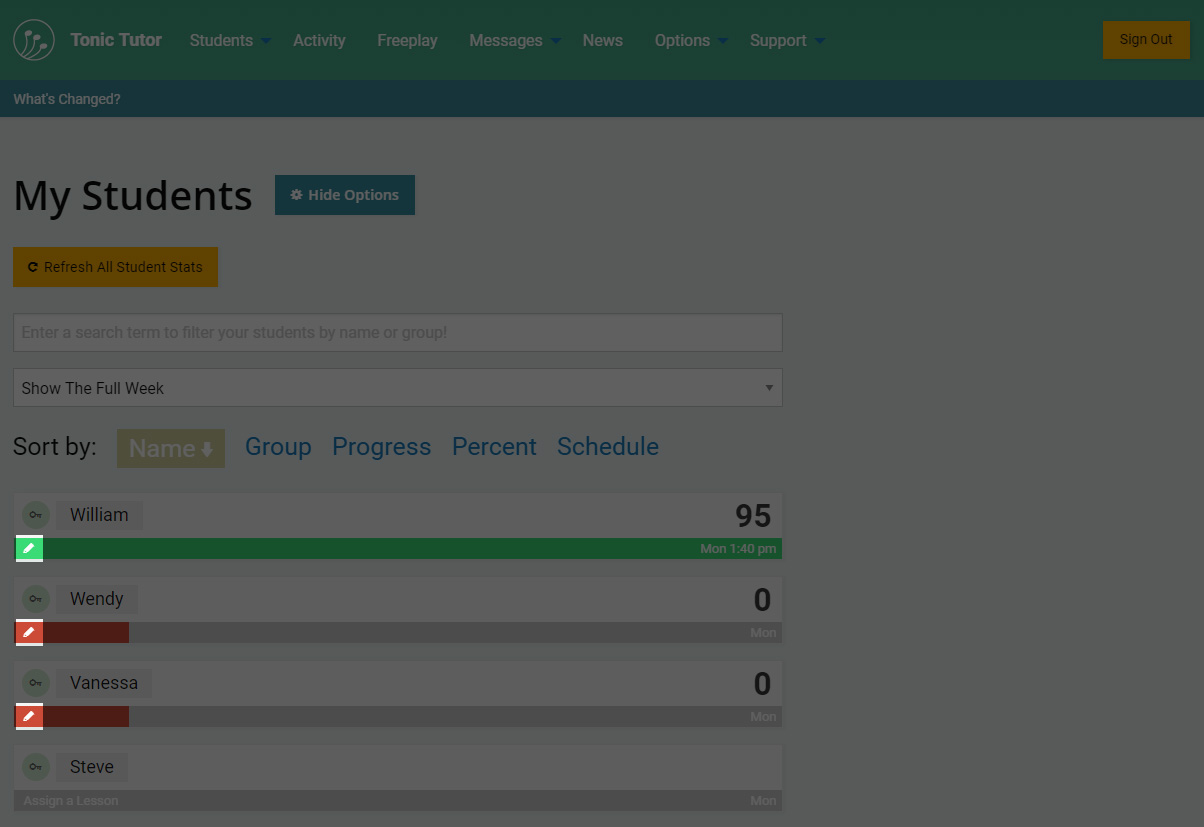Click Wendy's red pencil edit icon

29,632
